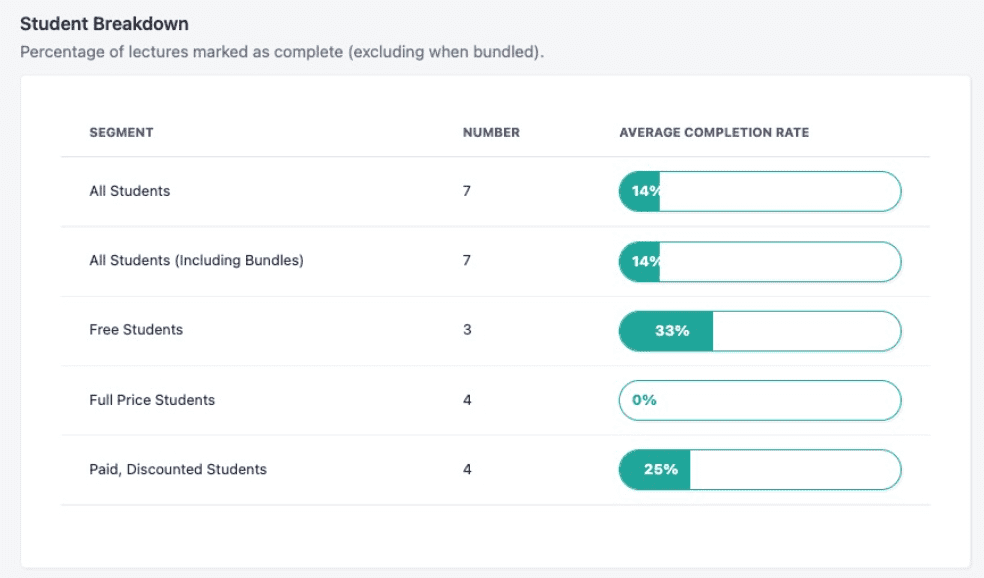Click the number 4 in Full Price Students row
The image size is (984, 578).
pyautogui.click(x=467, y=400)
